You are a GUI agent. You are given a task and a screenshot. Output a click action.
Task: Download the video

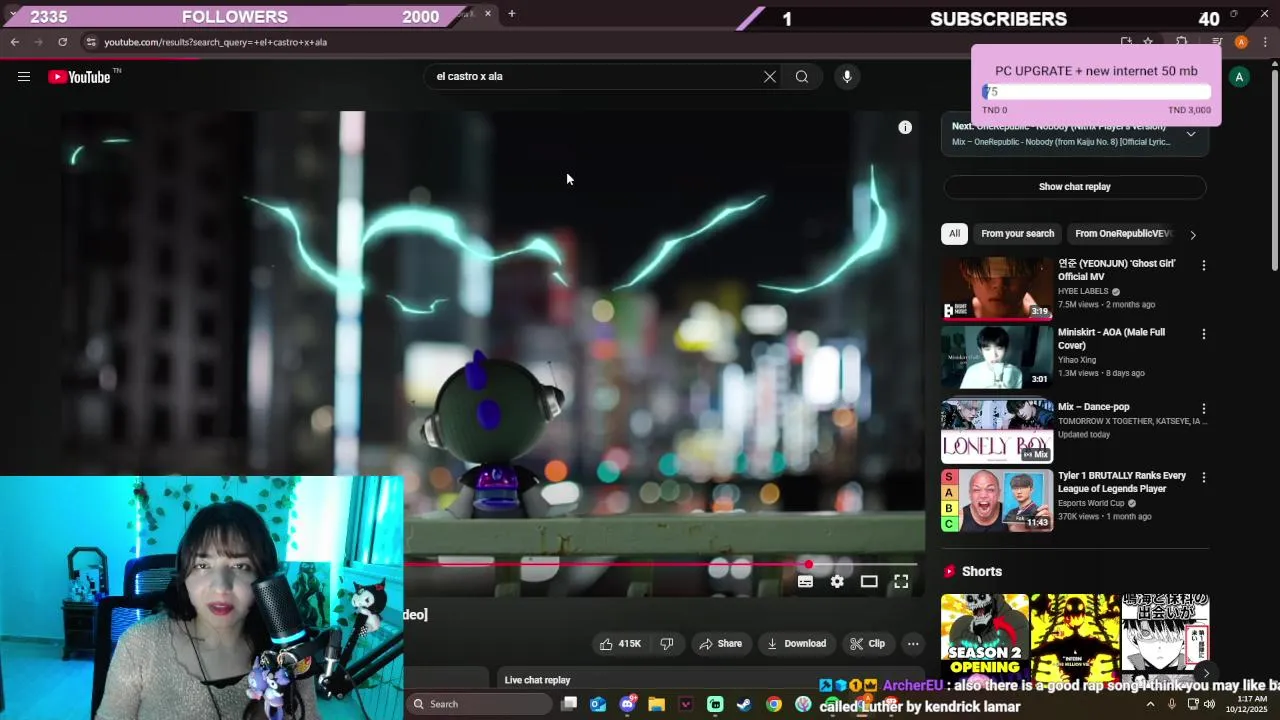[796, 644]
